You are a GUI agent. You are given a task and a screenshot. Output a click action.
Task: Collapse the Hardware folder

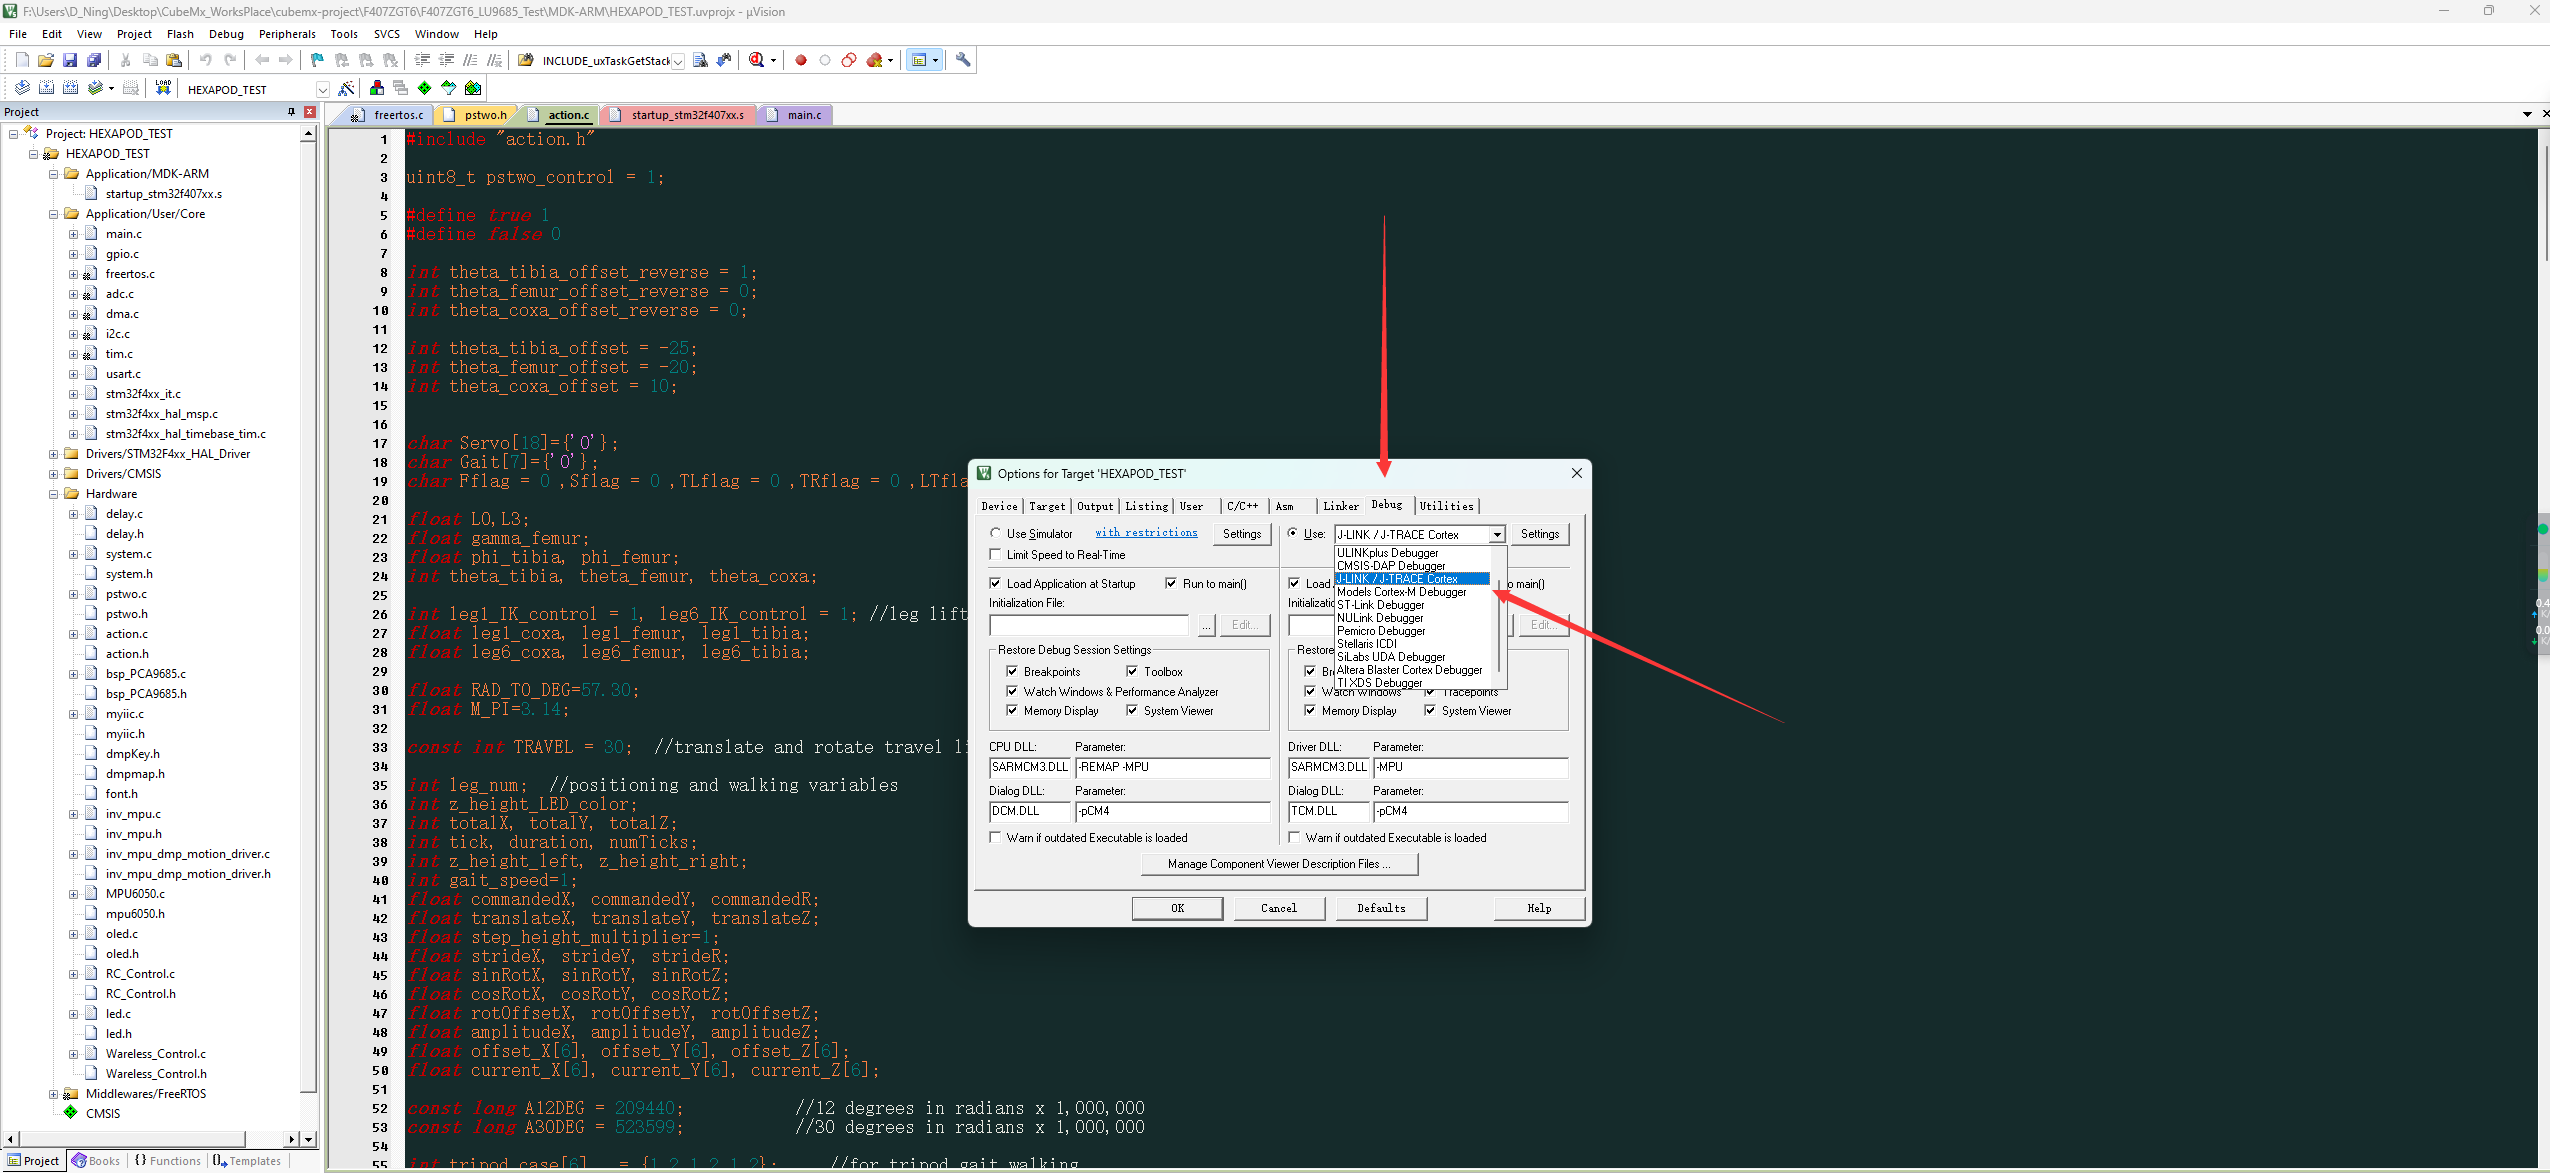(53, 494)
